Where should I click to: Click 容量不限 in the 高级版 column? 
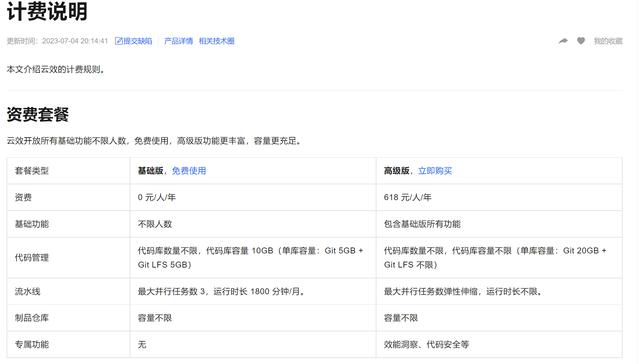pos(401,317)
